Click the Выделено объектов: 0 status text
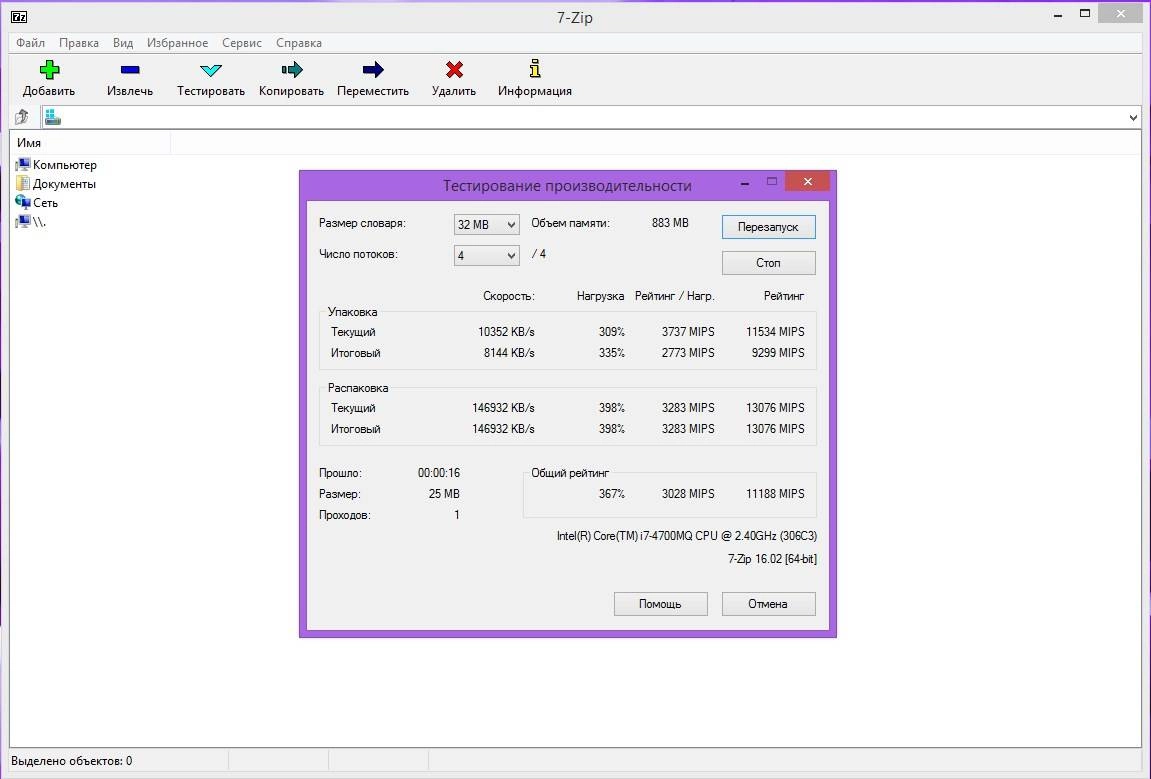This screenshot has height=779, width=1151. [x=71, y=761]
